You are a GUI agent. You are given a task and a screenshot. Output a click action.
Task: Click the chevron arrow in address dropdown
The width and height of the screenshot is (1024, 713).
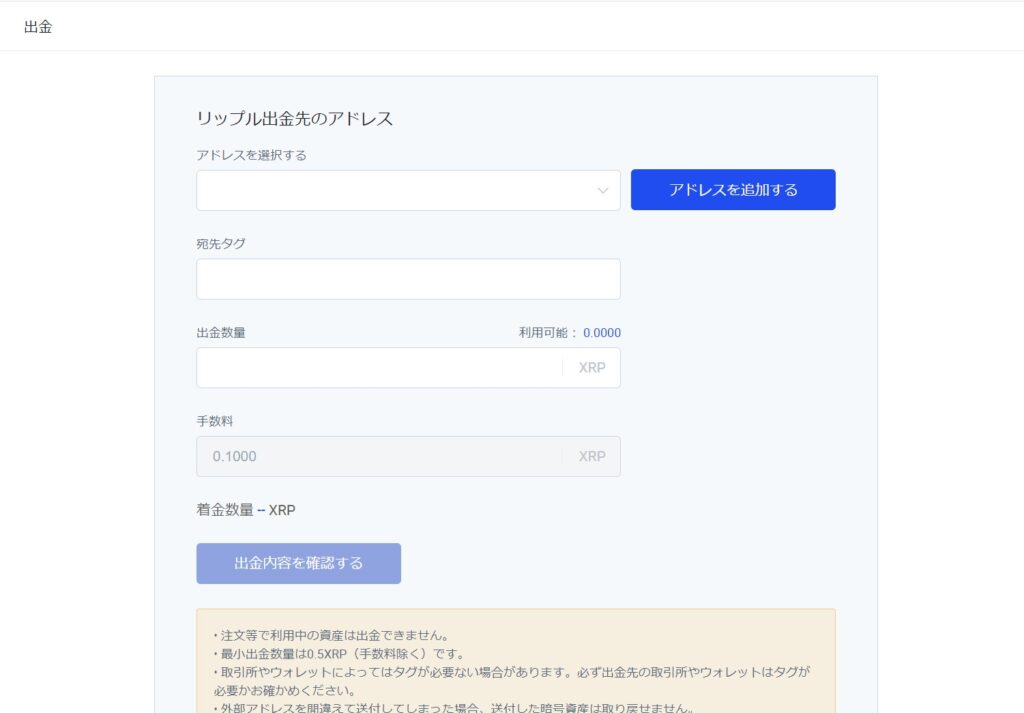[603, 191]
